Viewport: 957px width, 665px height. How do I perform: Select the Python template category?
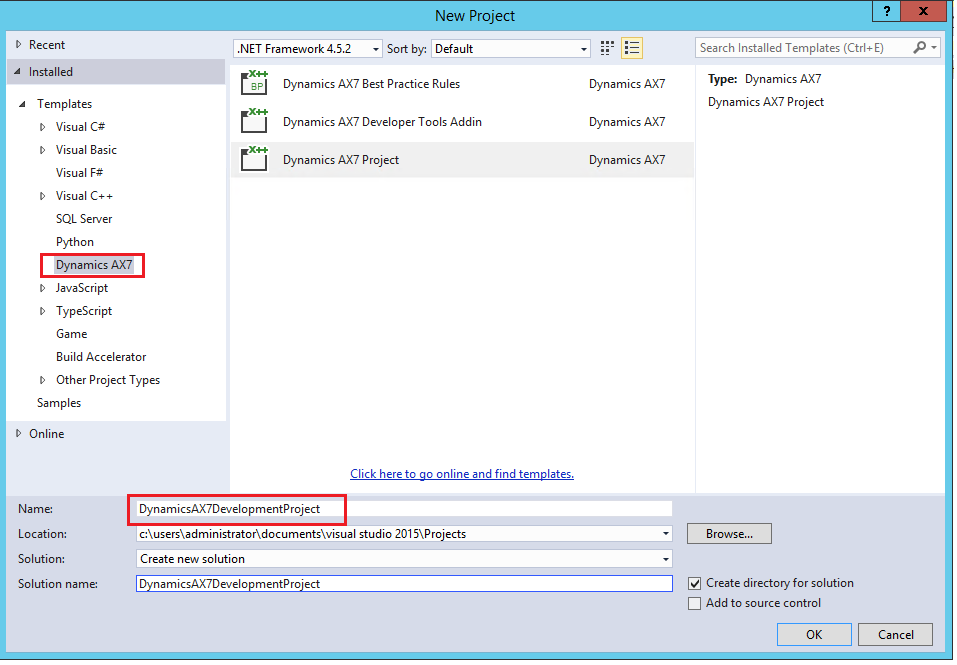[75, 242]
